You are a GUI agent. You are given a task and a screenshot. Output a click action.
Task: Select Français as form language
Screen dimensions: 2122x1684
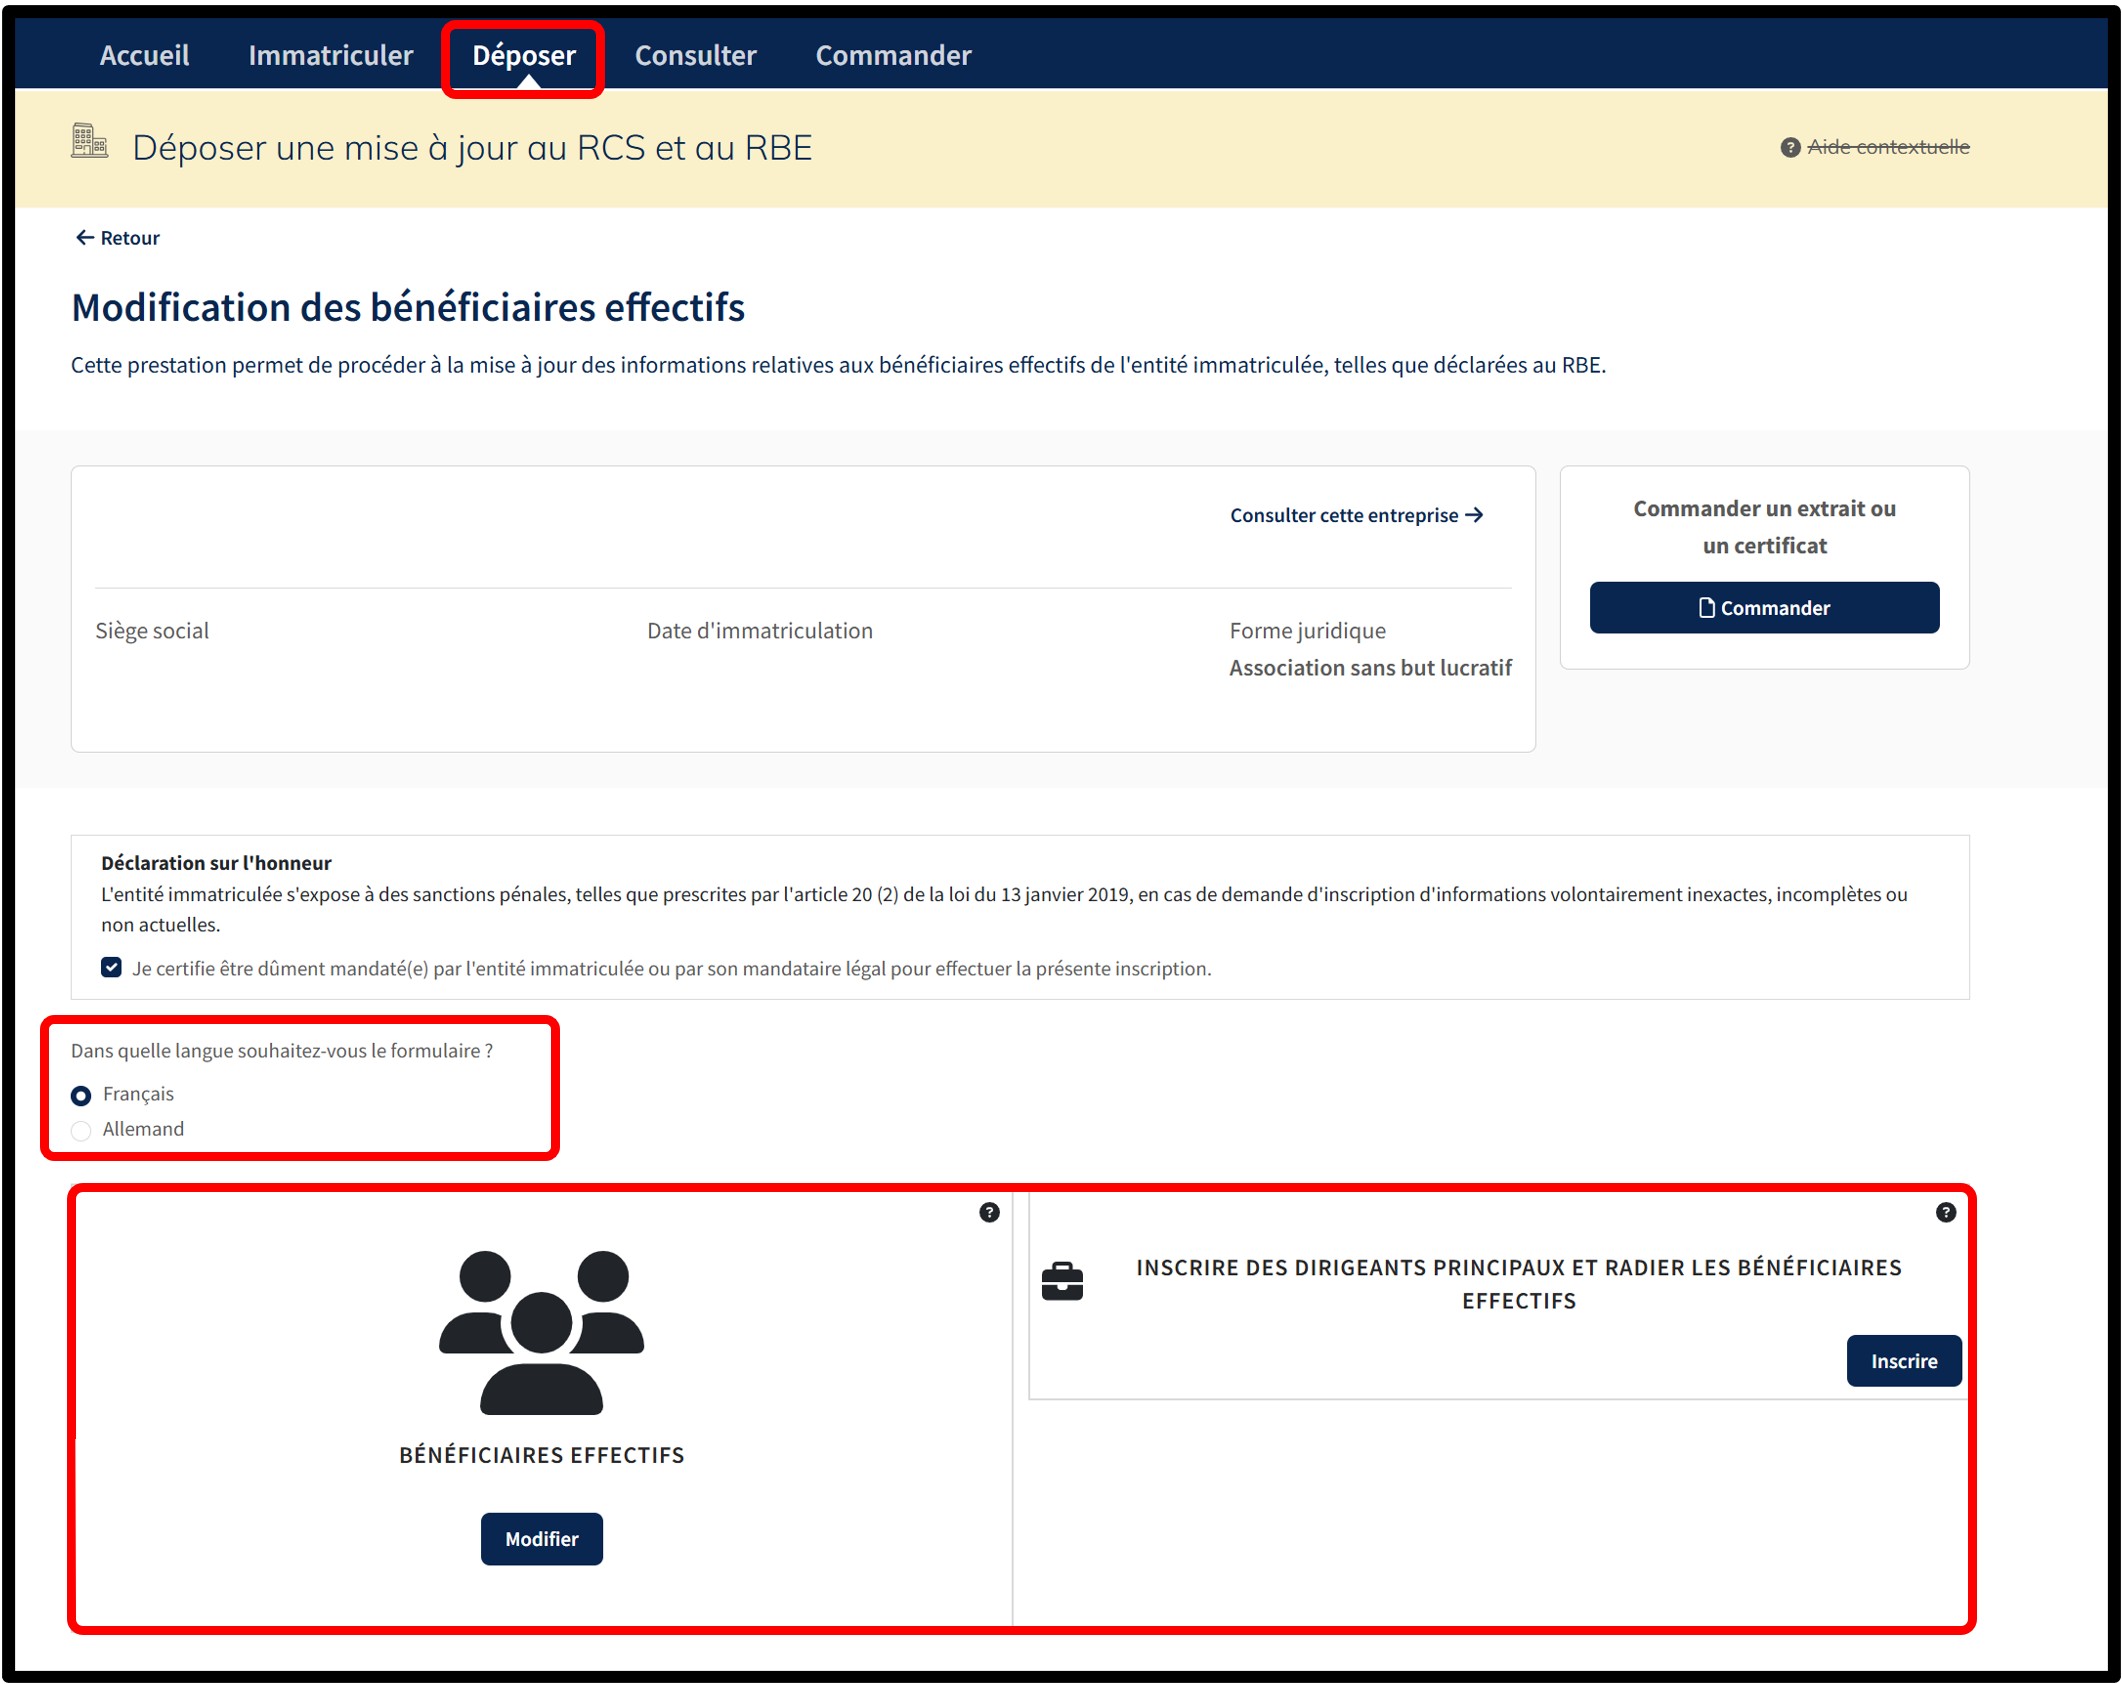click(x=82, y=1095)
